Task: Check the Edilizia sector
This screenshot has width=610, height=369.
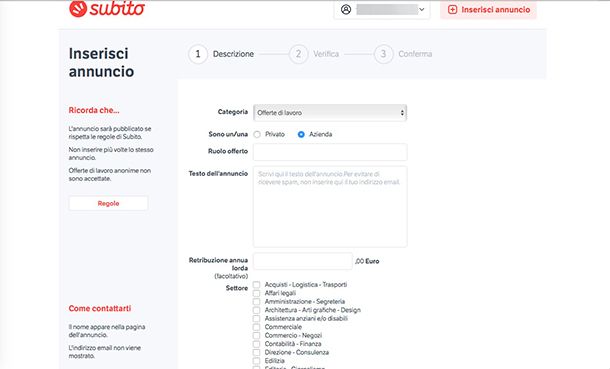Action: coord(256,361)
